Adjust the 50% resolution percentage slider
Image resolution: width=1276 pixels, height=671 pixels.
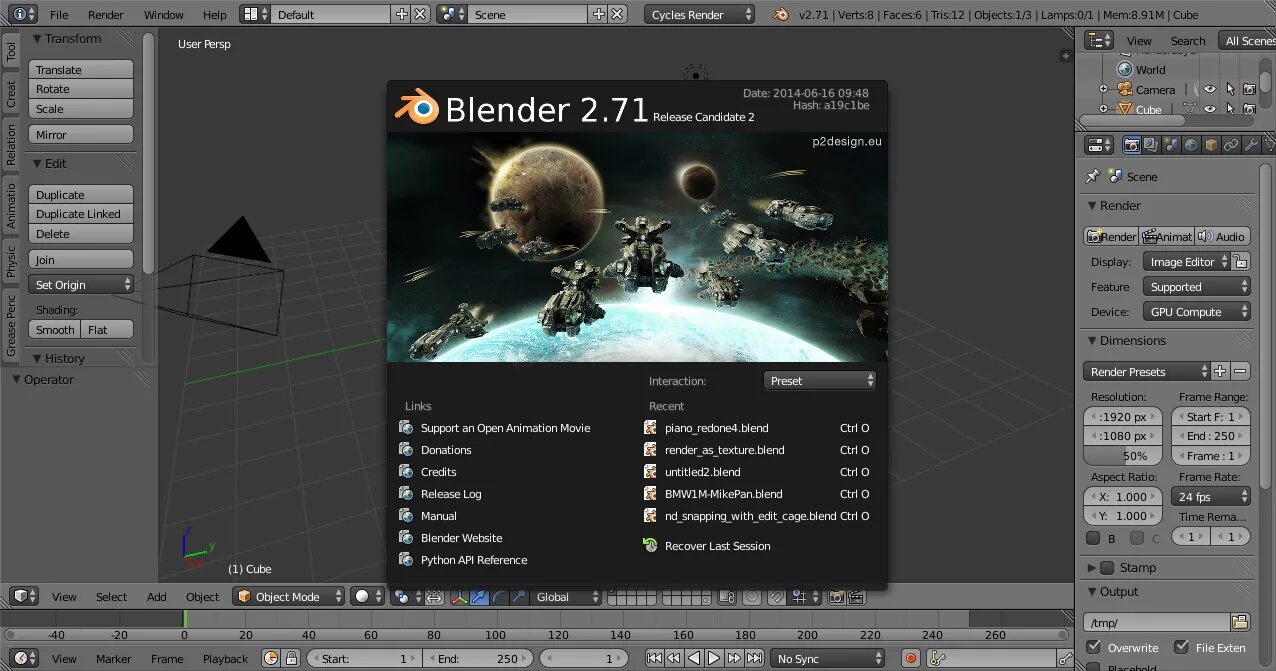click(x=1123, y=456)
